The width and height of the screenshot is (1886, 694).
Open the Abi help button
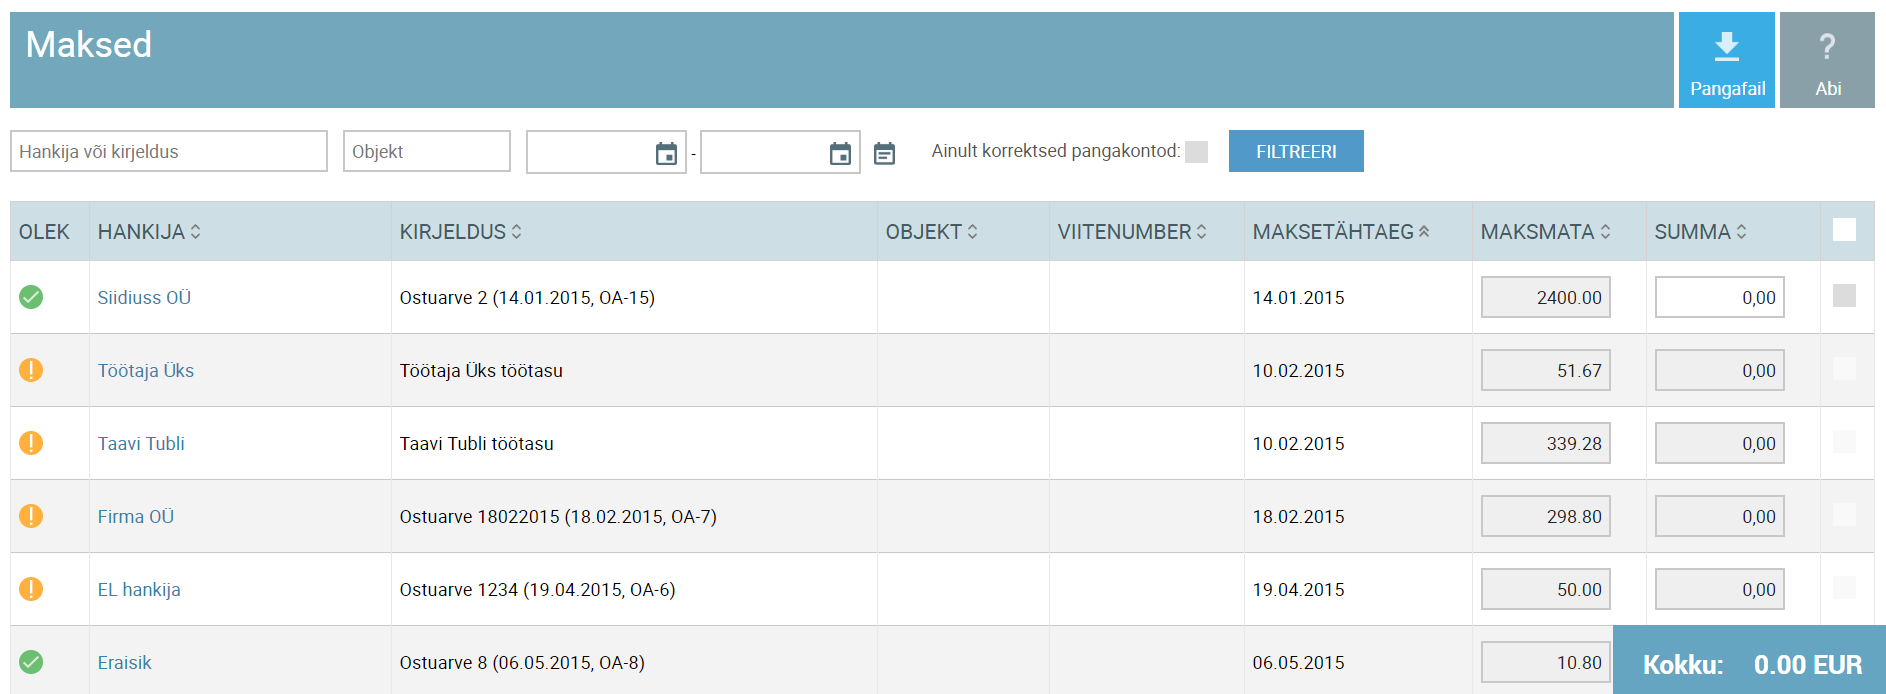tap(1827, 60)
